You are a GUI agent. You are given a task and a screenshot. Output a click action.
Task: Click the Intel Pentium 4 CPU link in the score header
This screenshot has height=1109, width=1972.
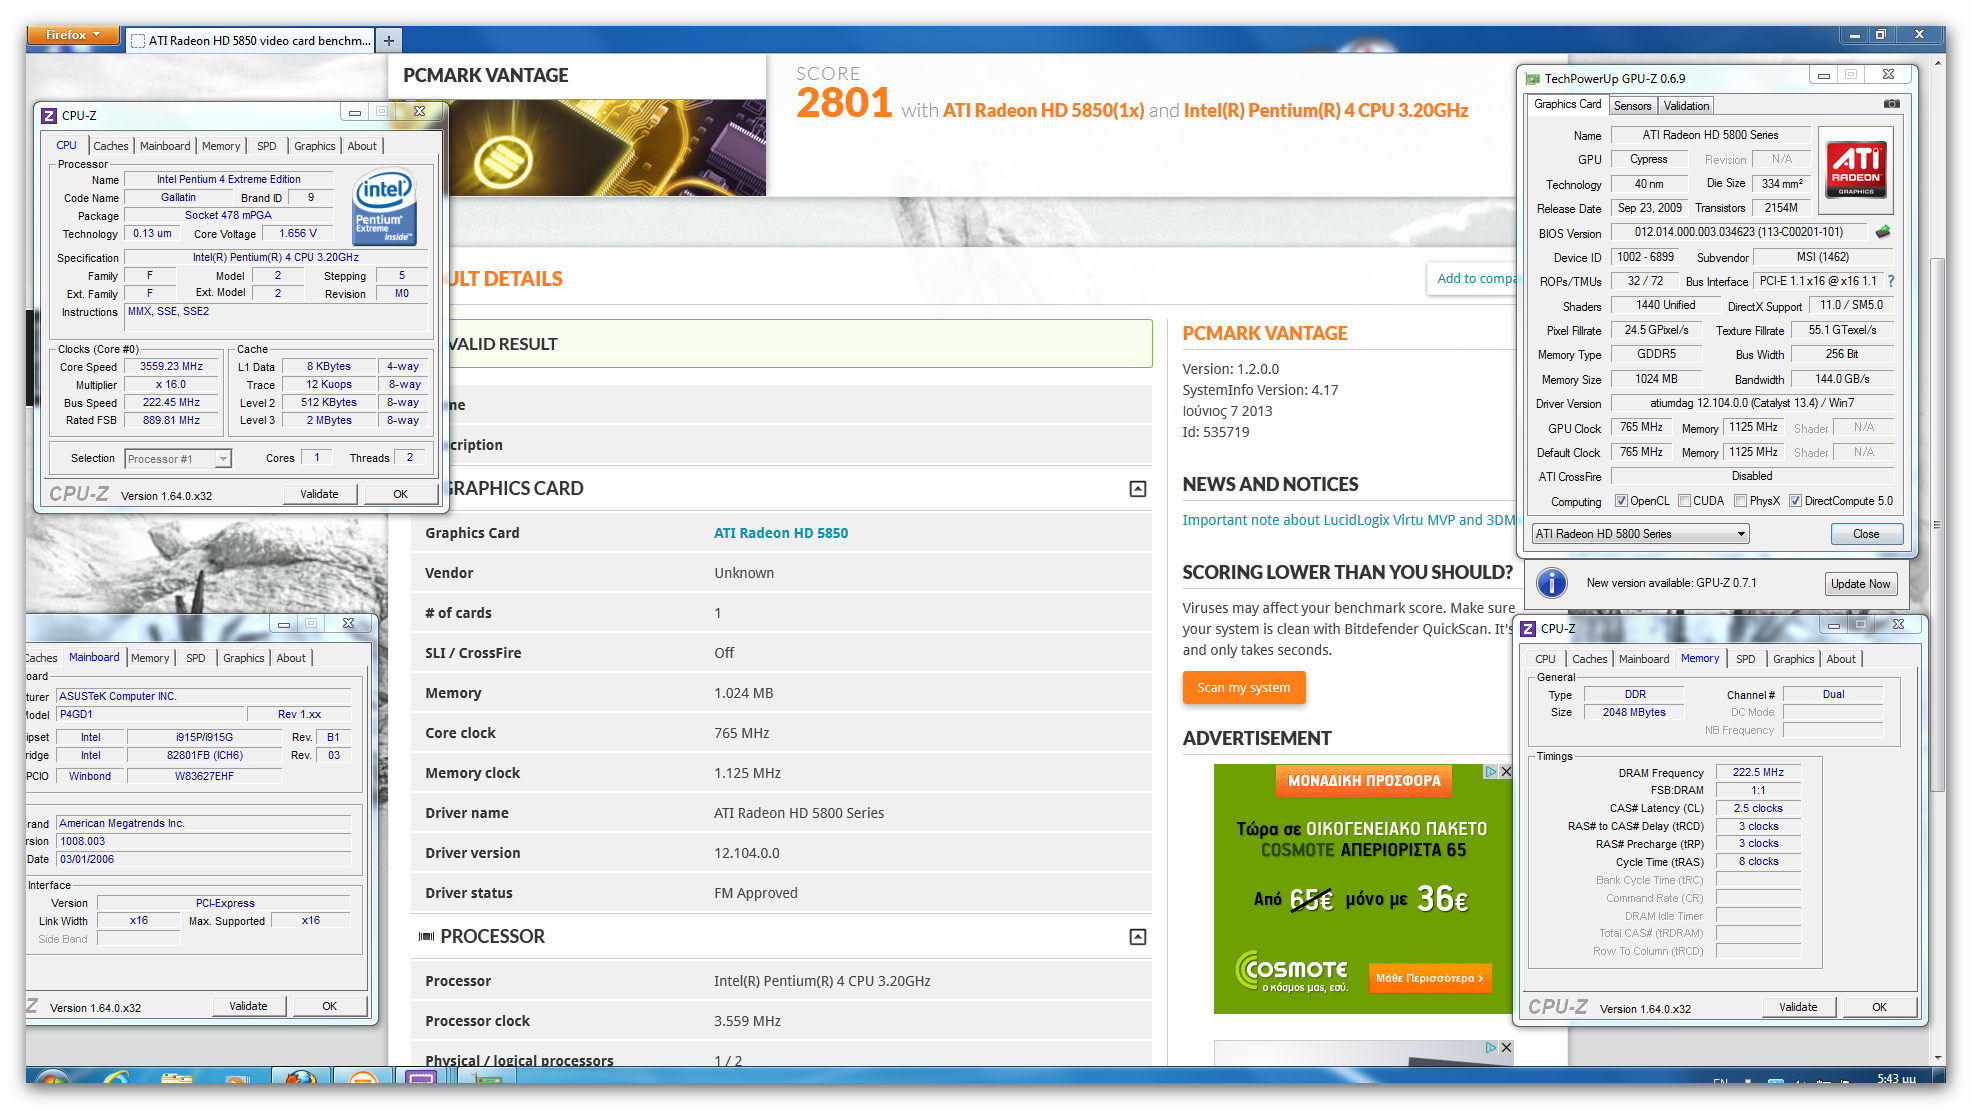(1325, 111)
